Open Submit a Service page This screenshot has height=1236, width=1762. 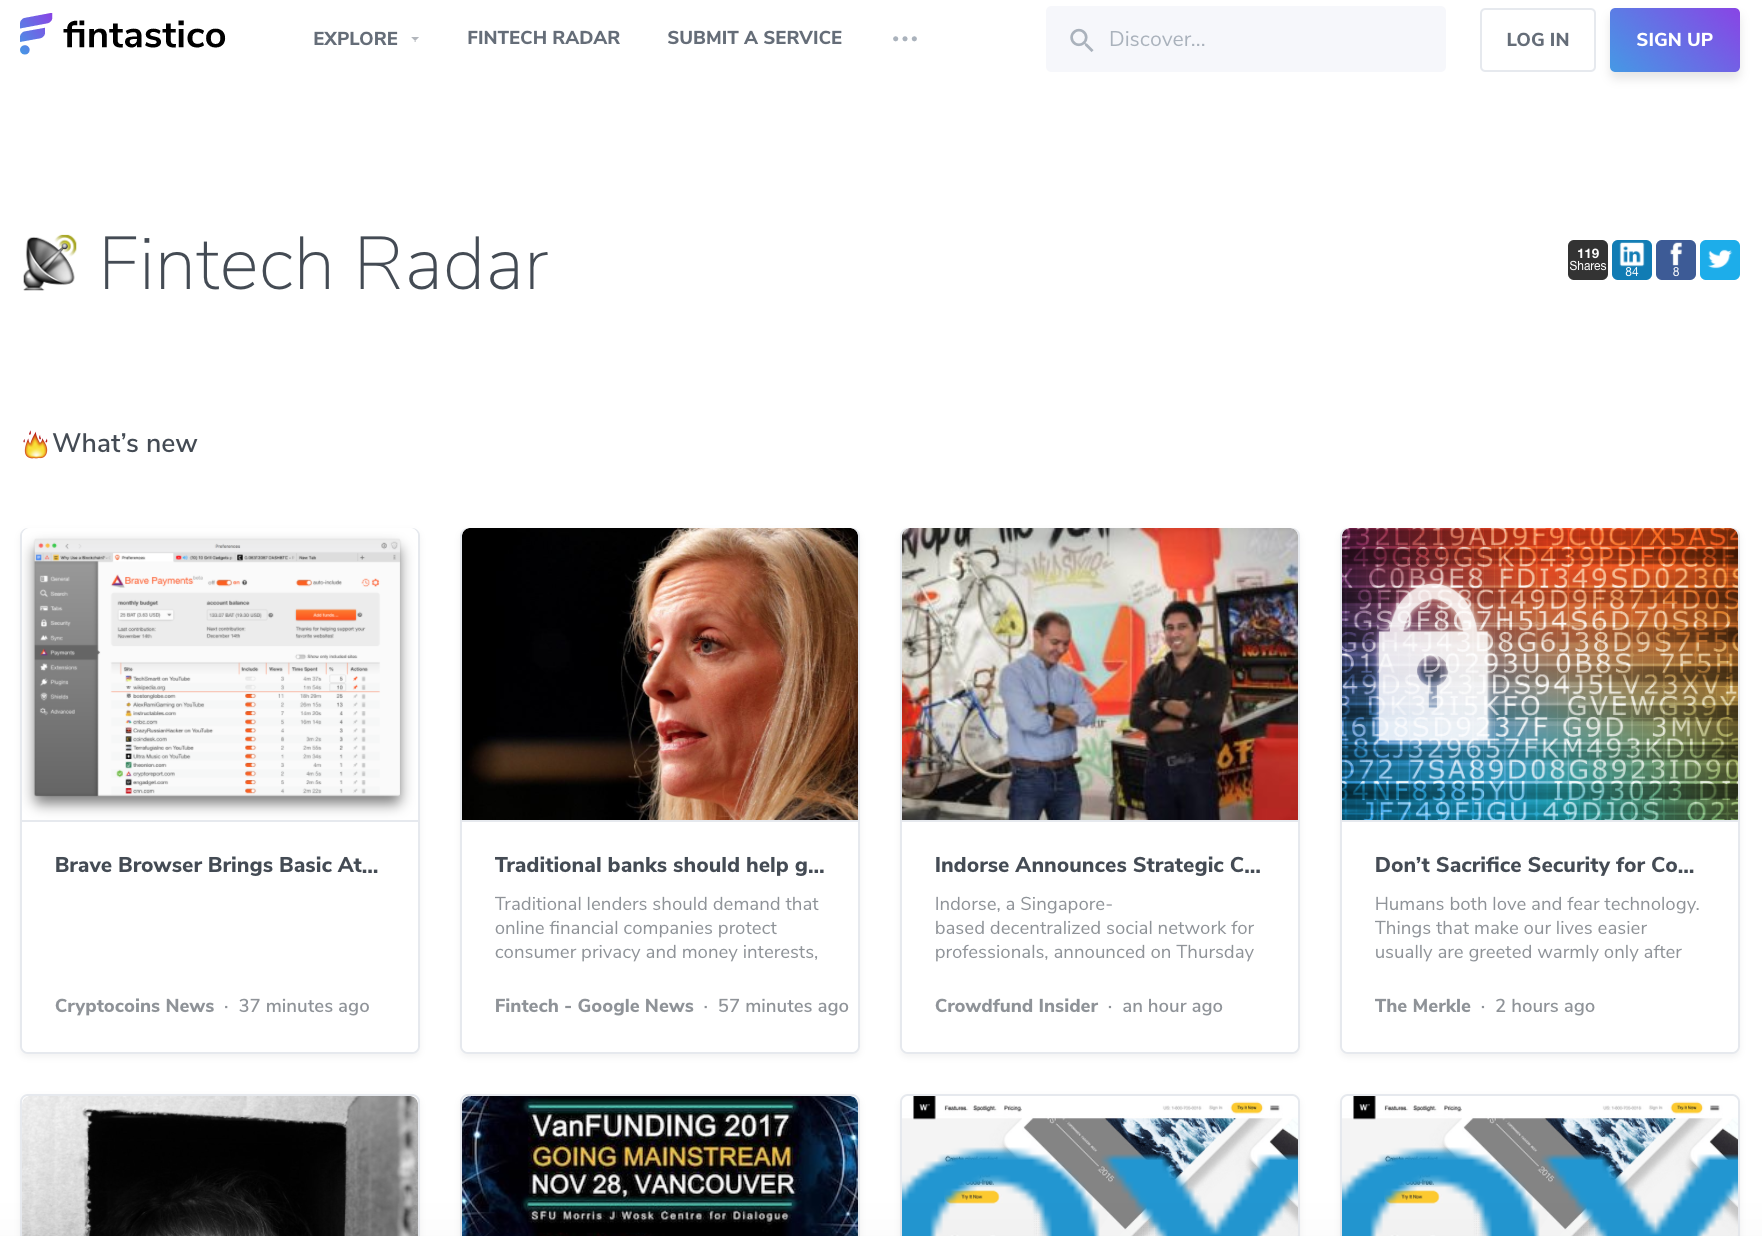(754, 38)
